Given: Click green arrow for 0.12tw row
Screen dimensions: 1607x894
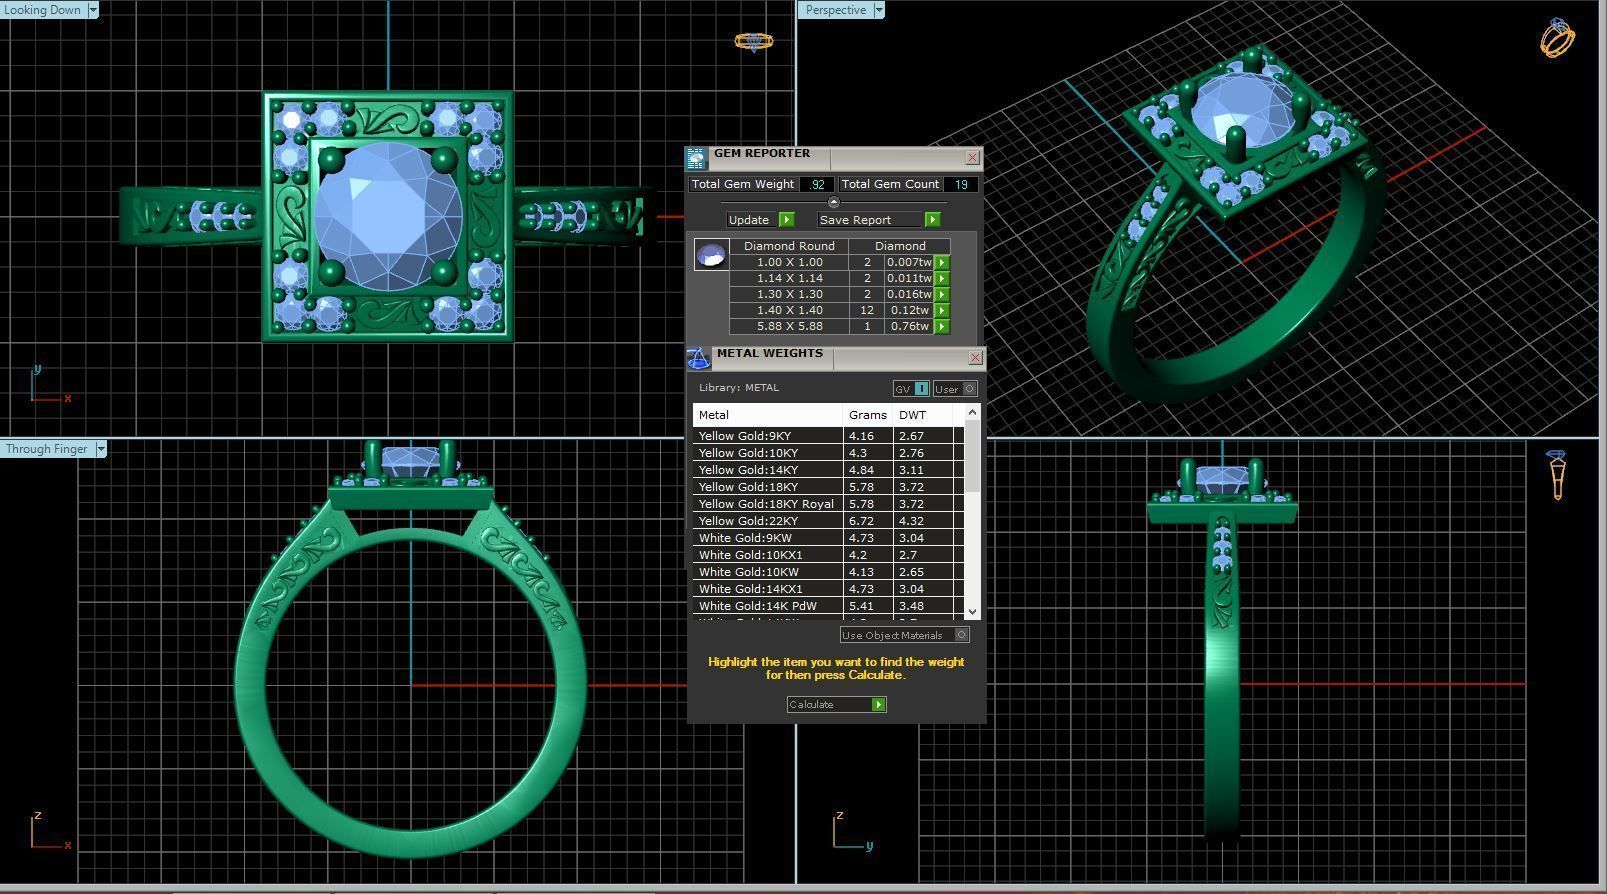Looking at the screenshot, I should 942,311.
